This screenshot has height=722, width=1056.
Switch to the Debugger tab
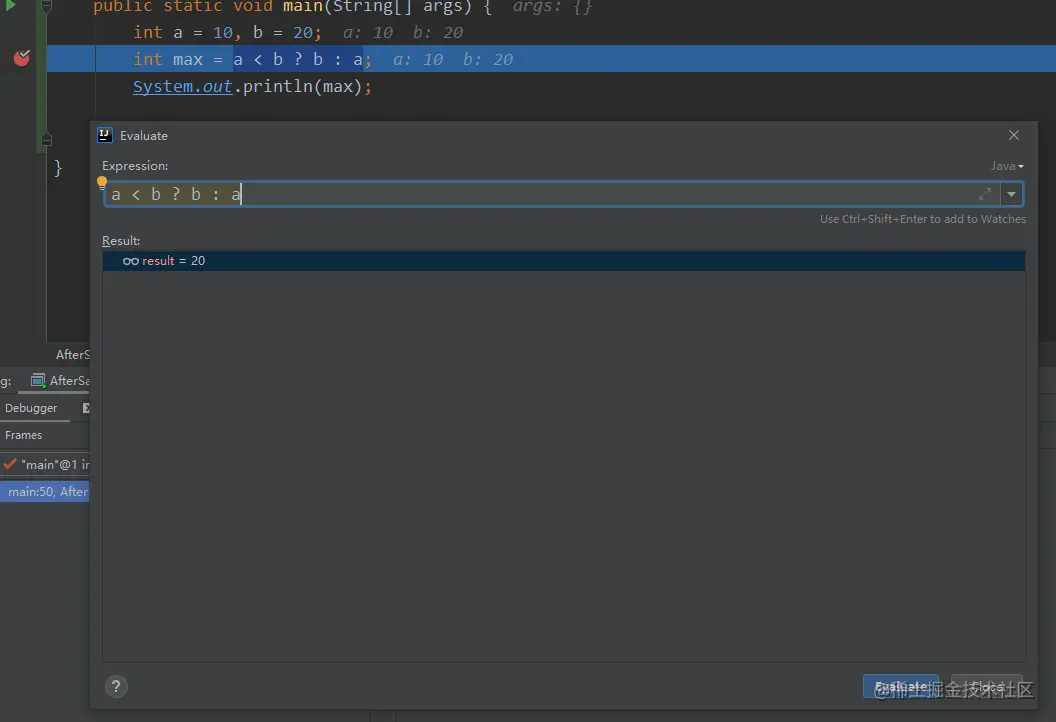31,408
